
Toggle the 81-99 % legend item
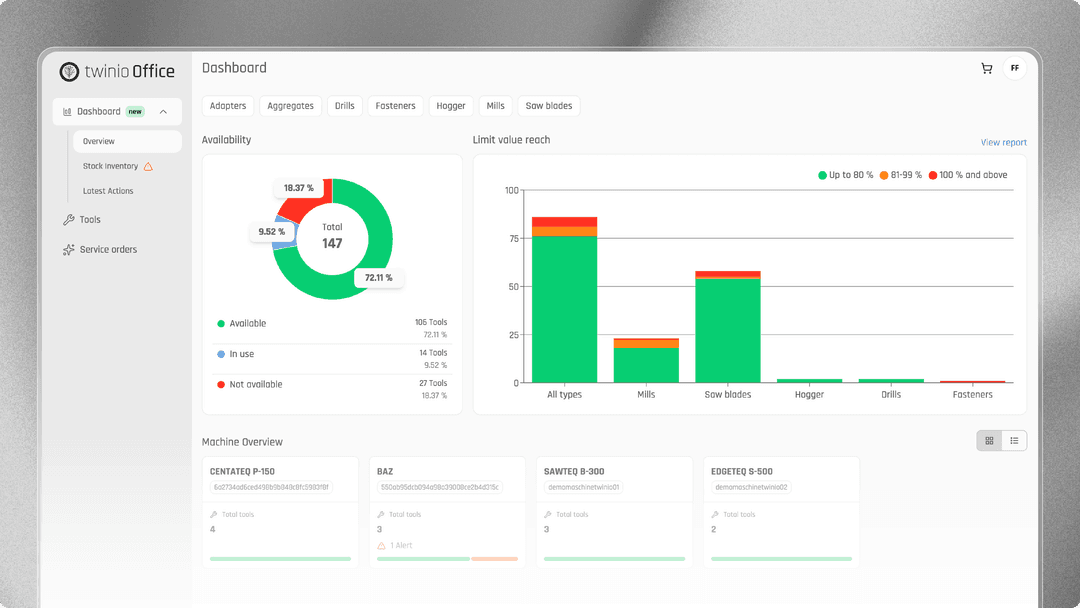tap(900, 175)
